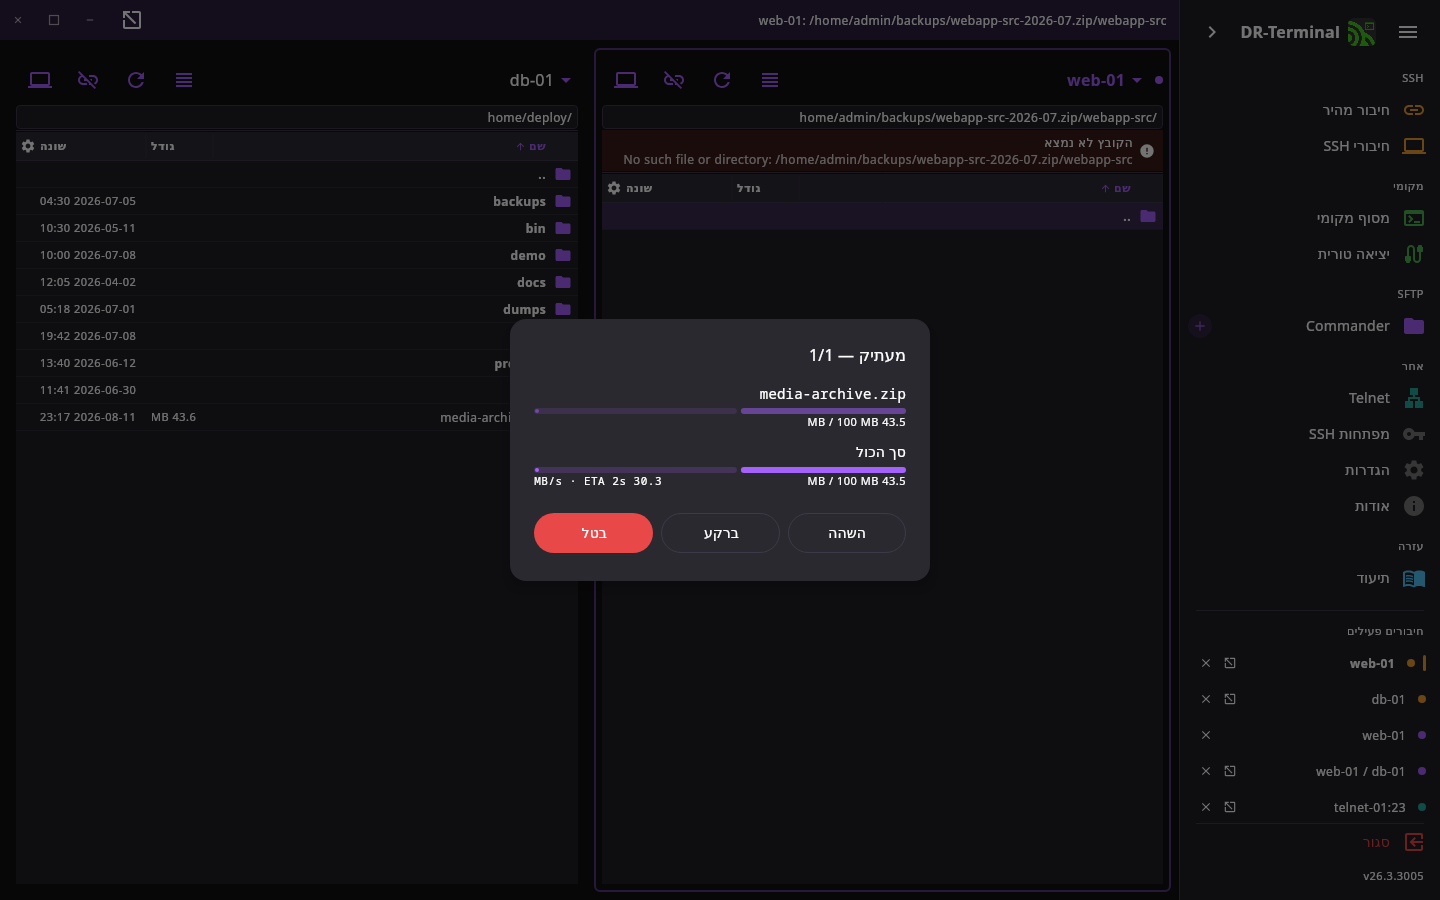Click the 43.6 MB size cell
The image size is (1440, 900).
(173, 417)
